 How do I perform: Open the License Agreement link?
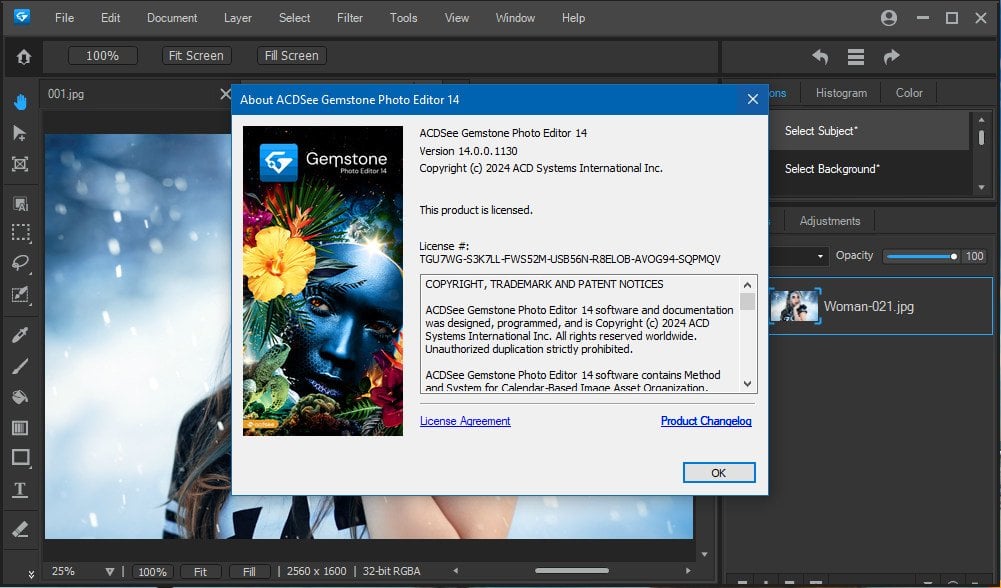tap(465, 421)
